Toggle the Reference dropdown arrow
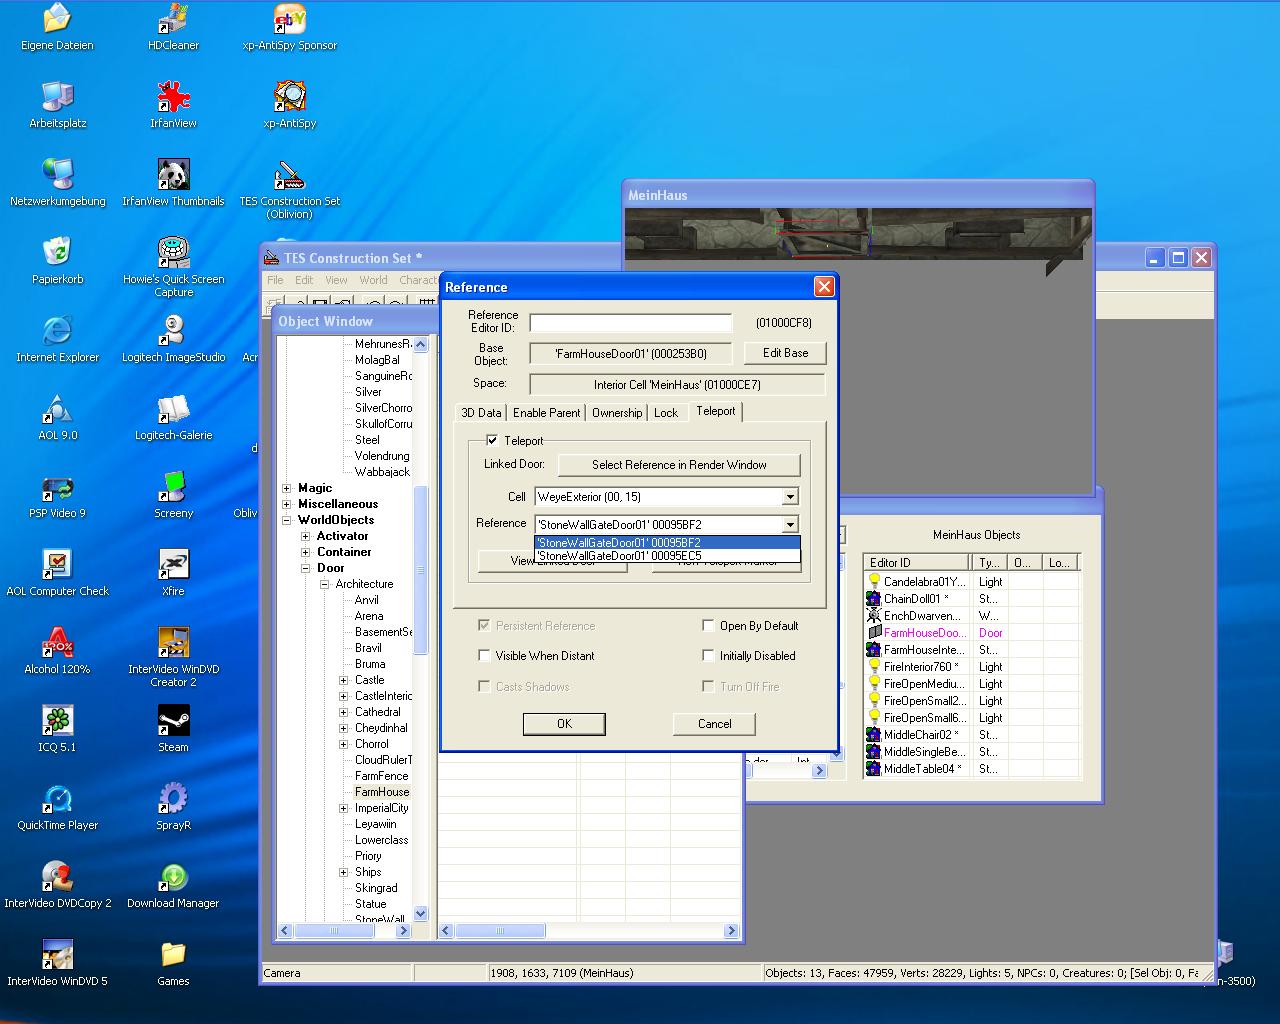1280x1024 pixels. (790, 524)
